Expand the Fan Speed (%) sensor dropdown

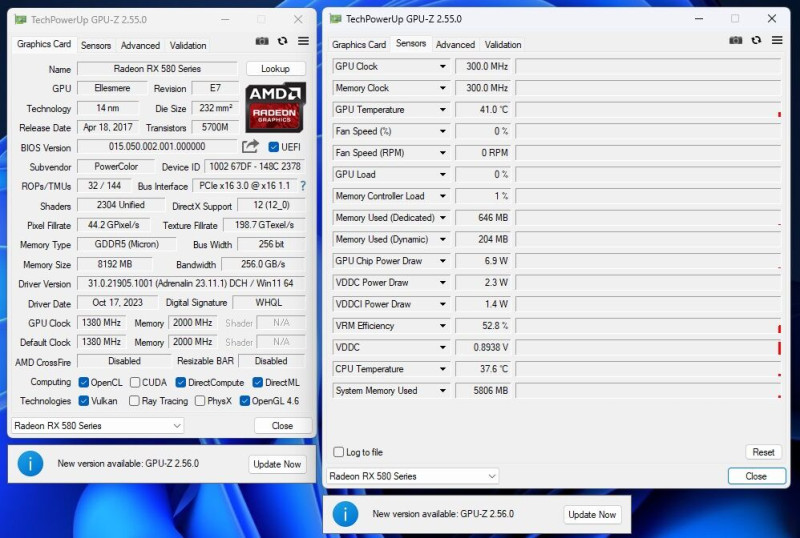pos(442,131)
